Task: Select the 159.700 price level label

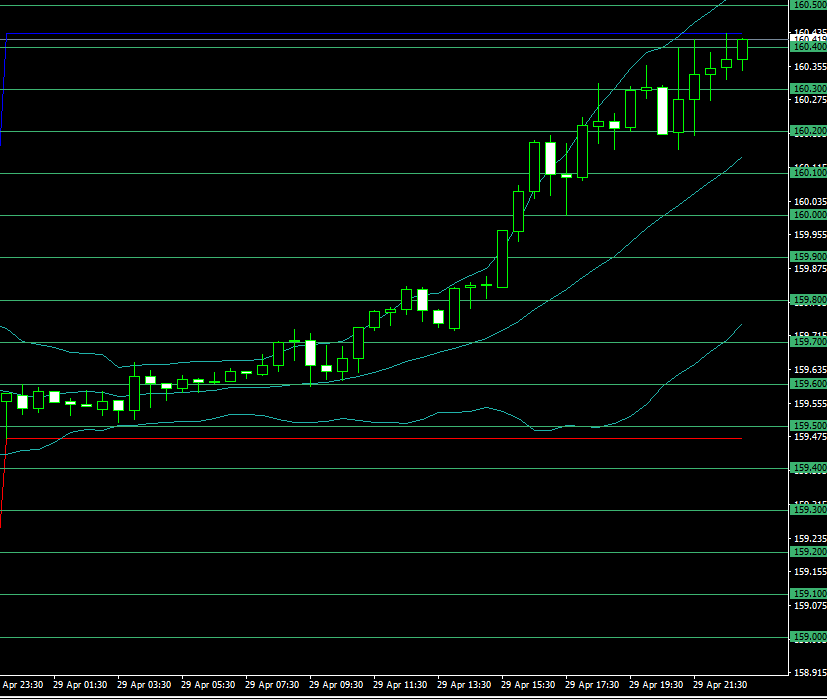Action: pos(808,342)
